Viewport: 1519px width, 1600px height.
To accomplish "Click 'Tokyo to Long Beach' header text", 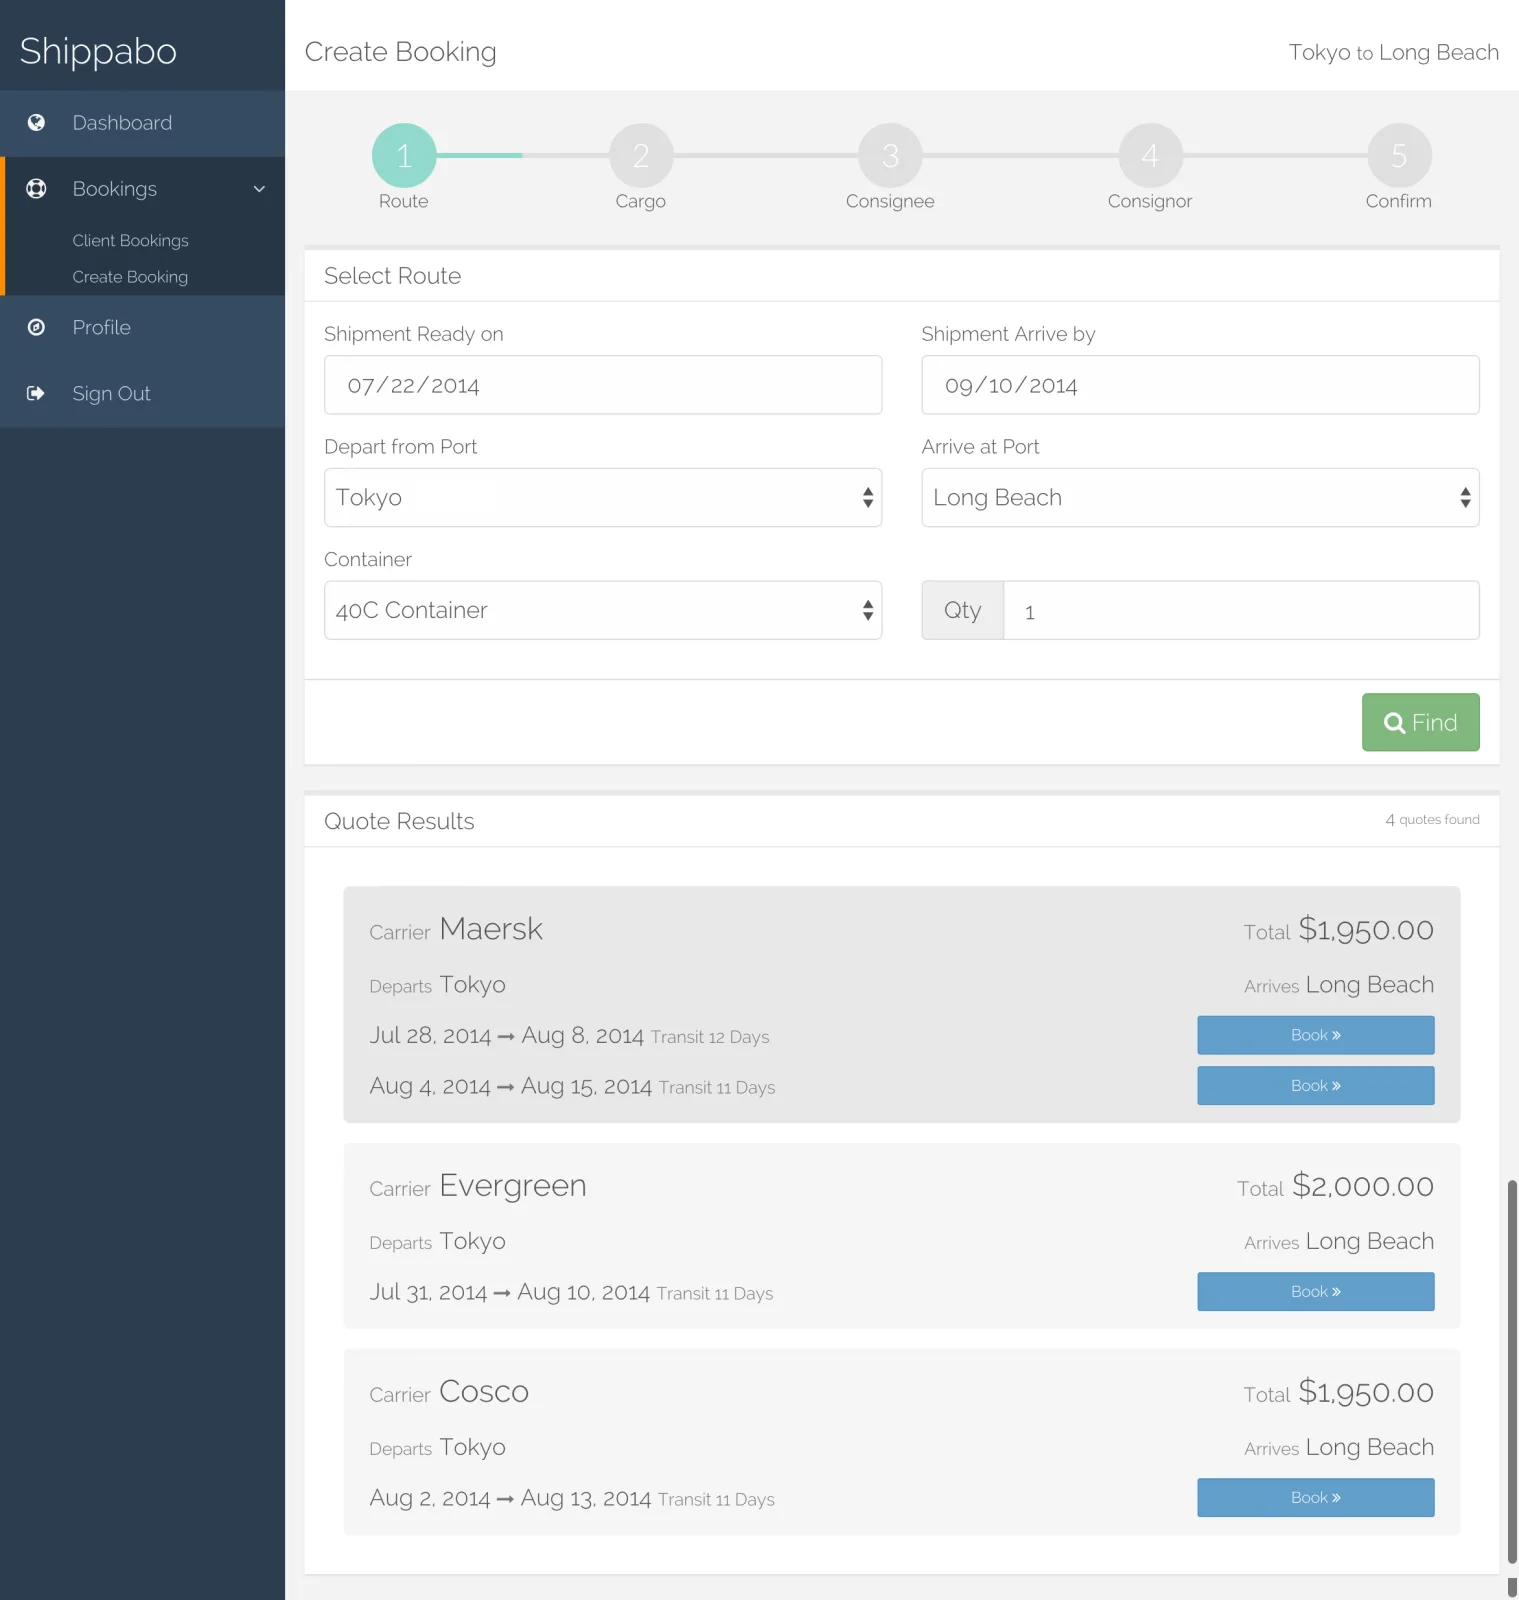I will click(1393, 53).
